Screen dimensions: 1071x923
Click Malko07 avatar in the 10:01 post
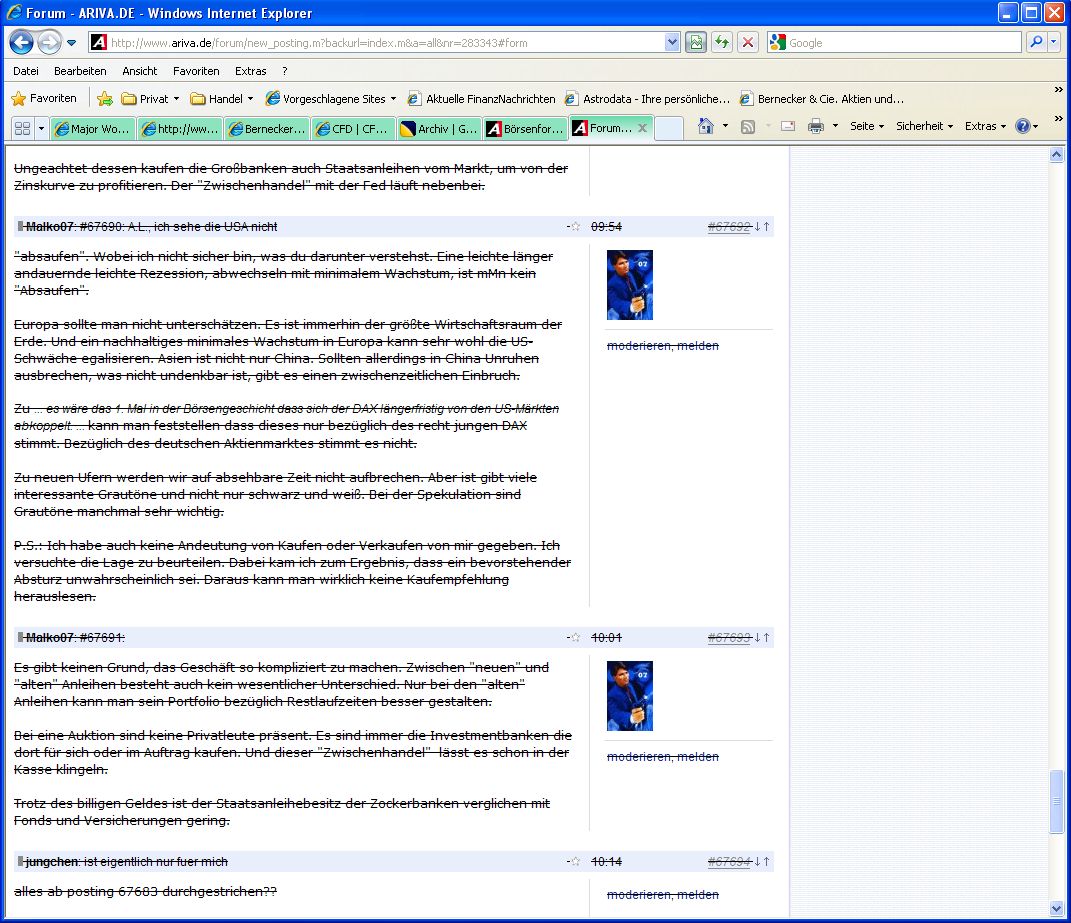pos(630,696)
